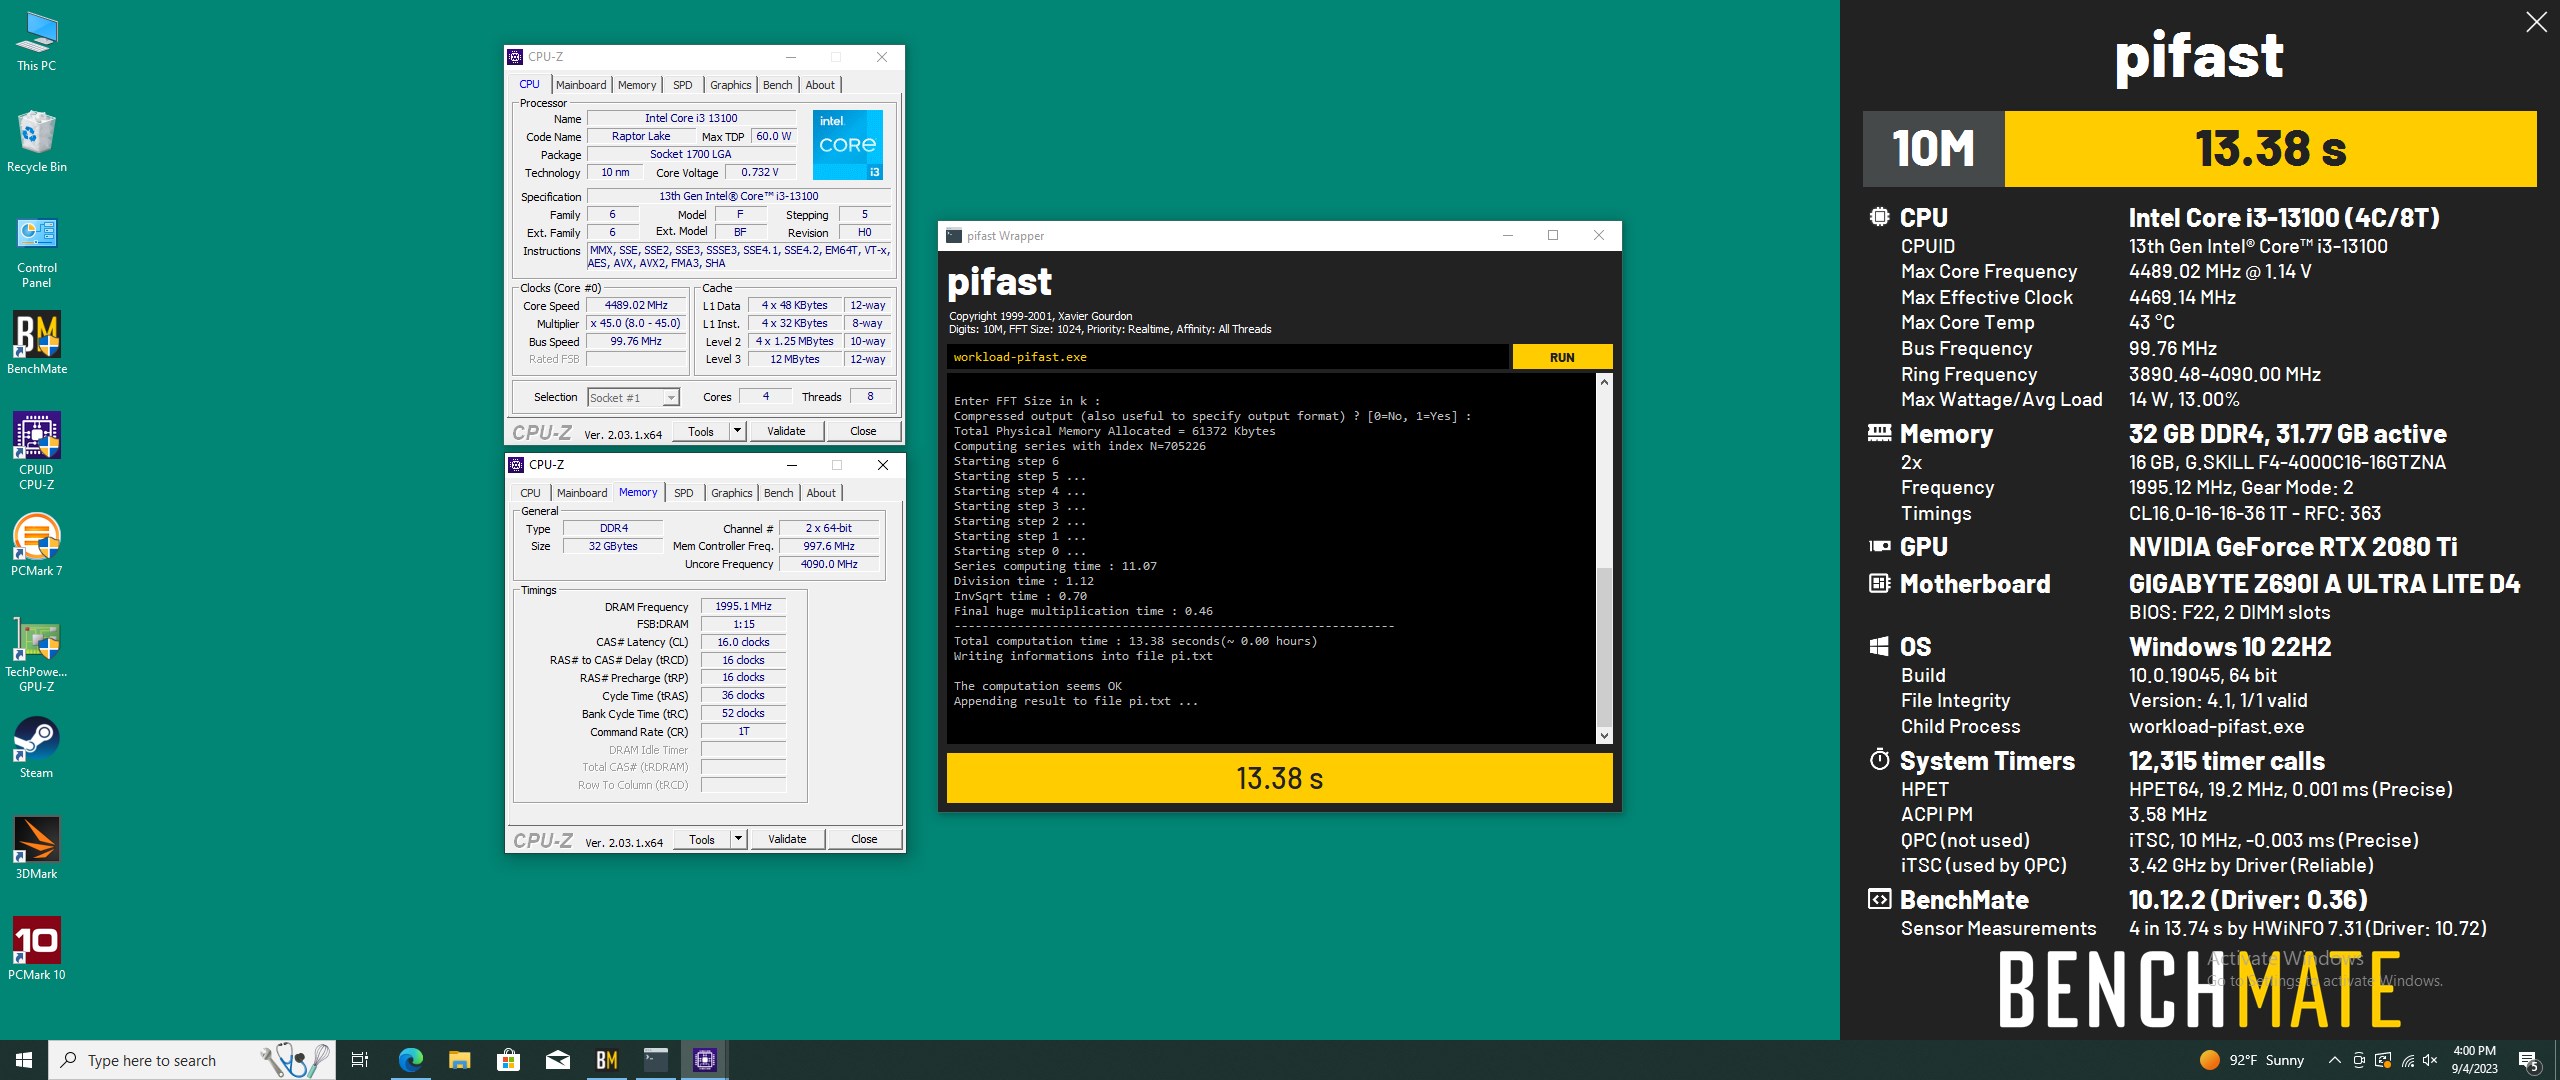Click the network tray icon
This screenshot has width=2560, height=1080.
[2407, 1060]
